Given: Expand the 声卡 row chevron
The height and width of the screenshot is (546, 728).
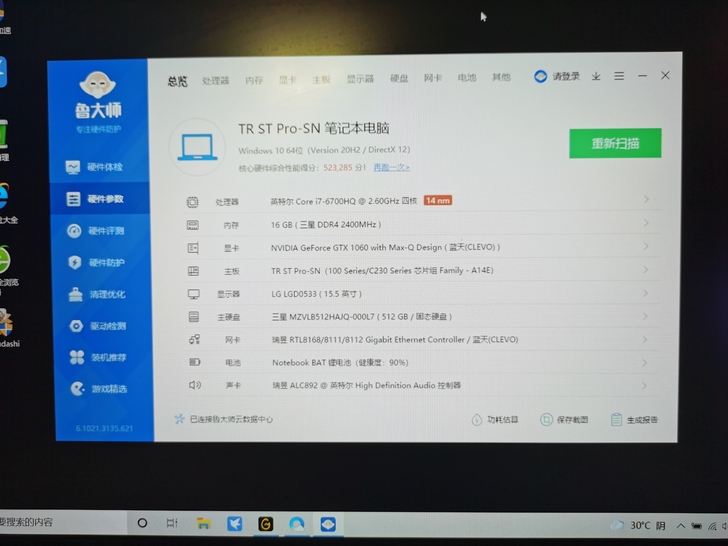Looking at the screenshot, I should (x=644, y=385).
